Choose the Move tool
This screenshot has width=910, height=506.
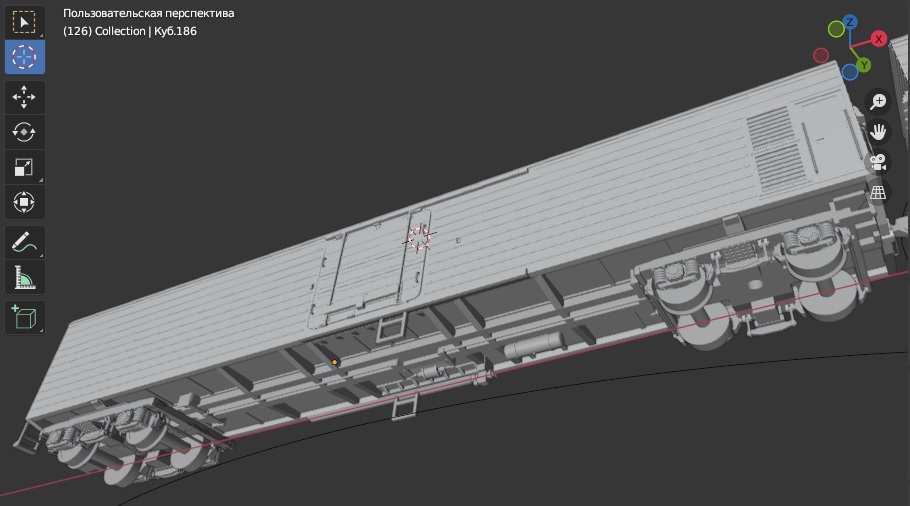[x=24, y=97]
